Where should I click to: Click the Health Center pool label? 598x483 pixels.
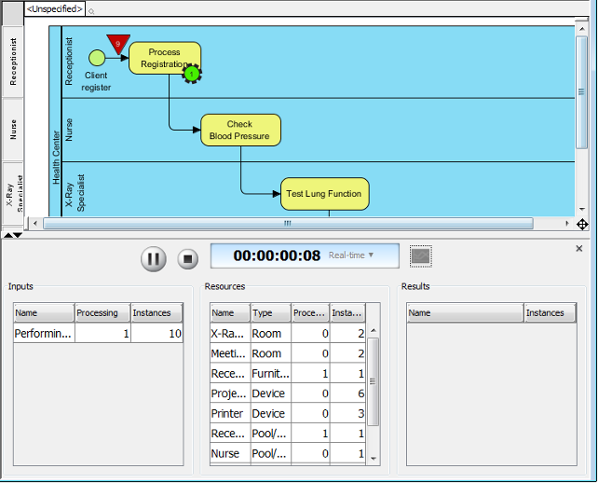click(x=56, y=158)
